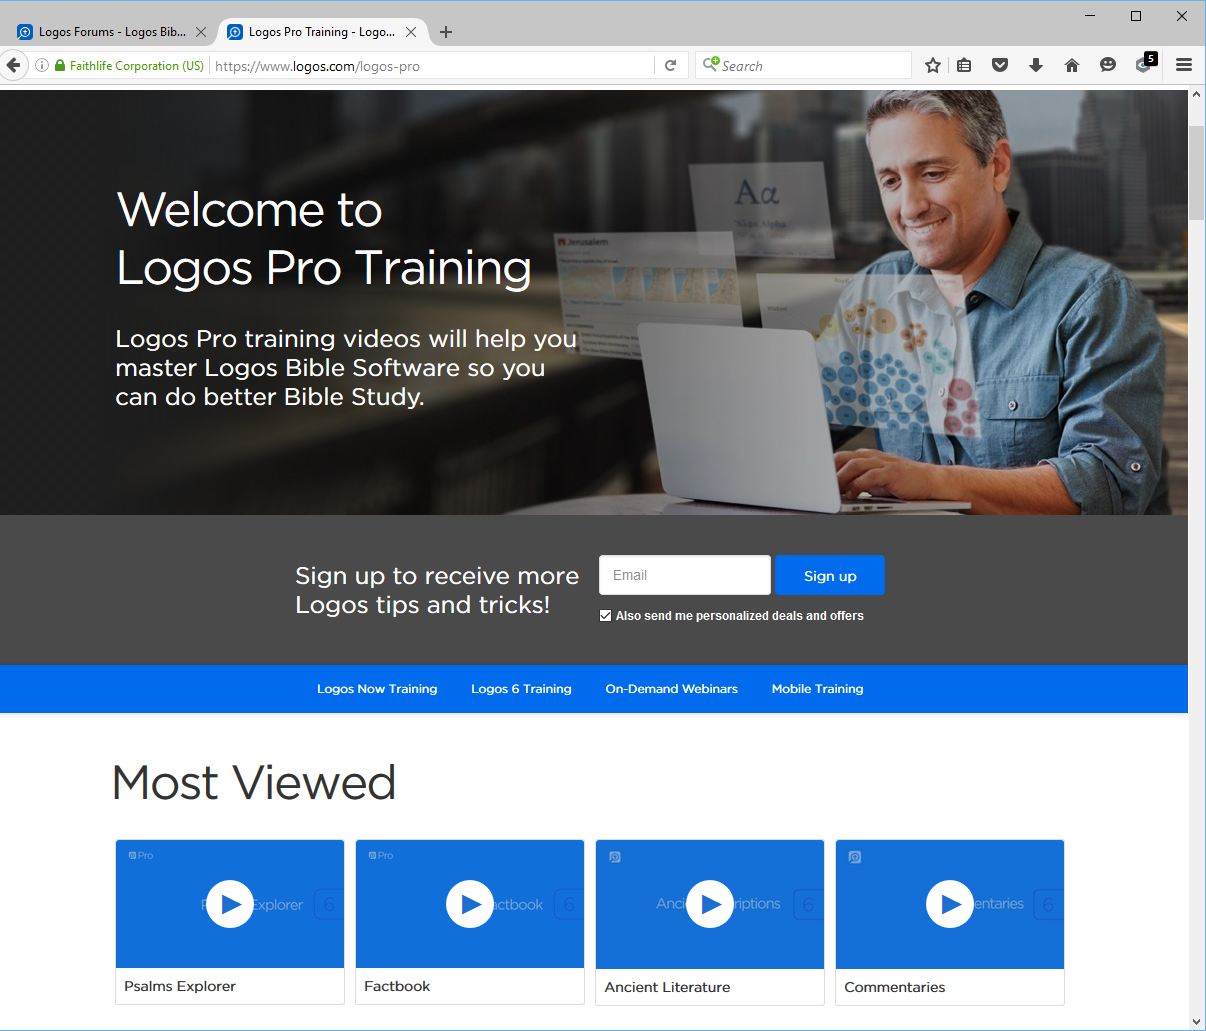1206x1031 pixels.
Task: Click the URL address bar
Action: (430, 66)
